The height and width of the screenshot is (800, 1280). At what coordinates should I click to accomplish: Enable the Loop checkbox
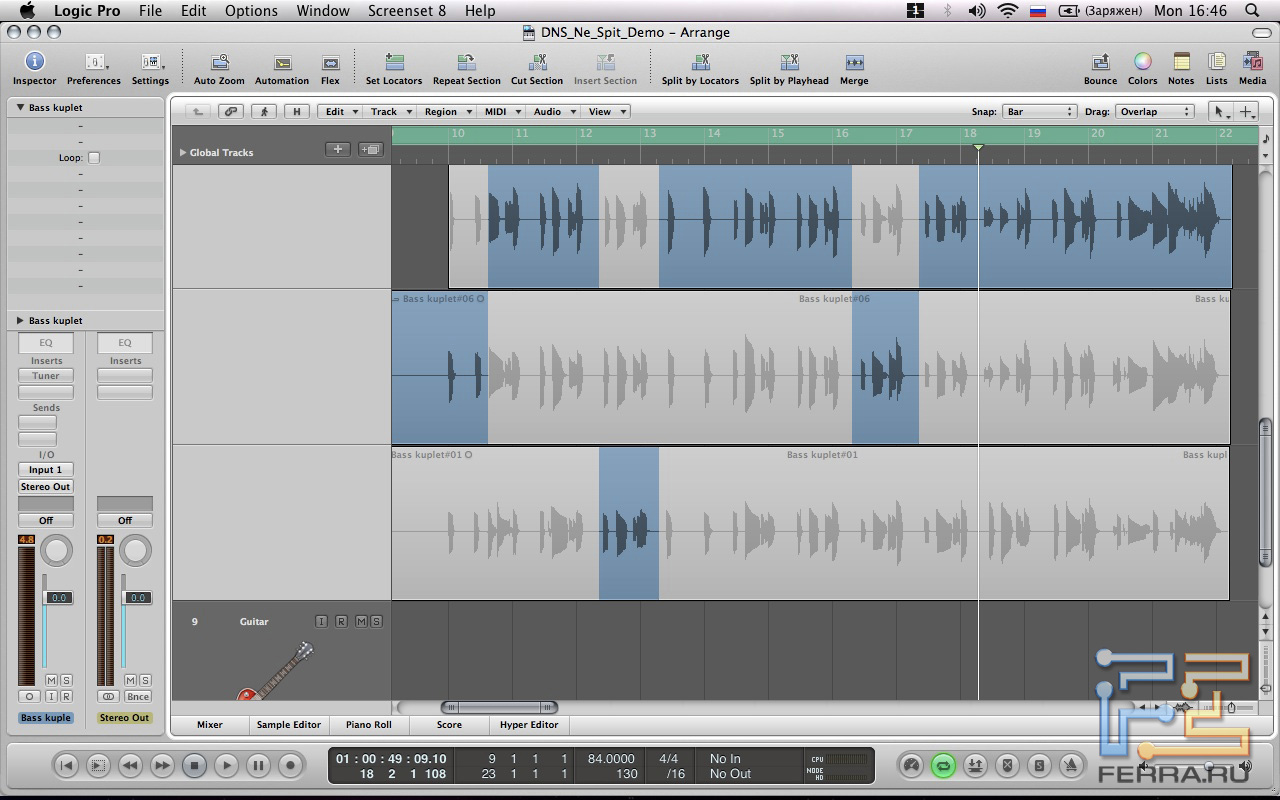click(x=94, y=158)
